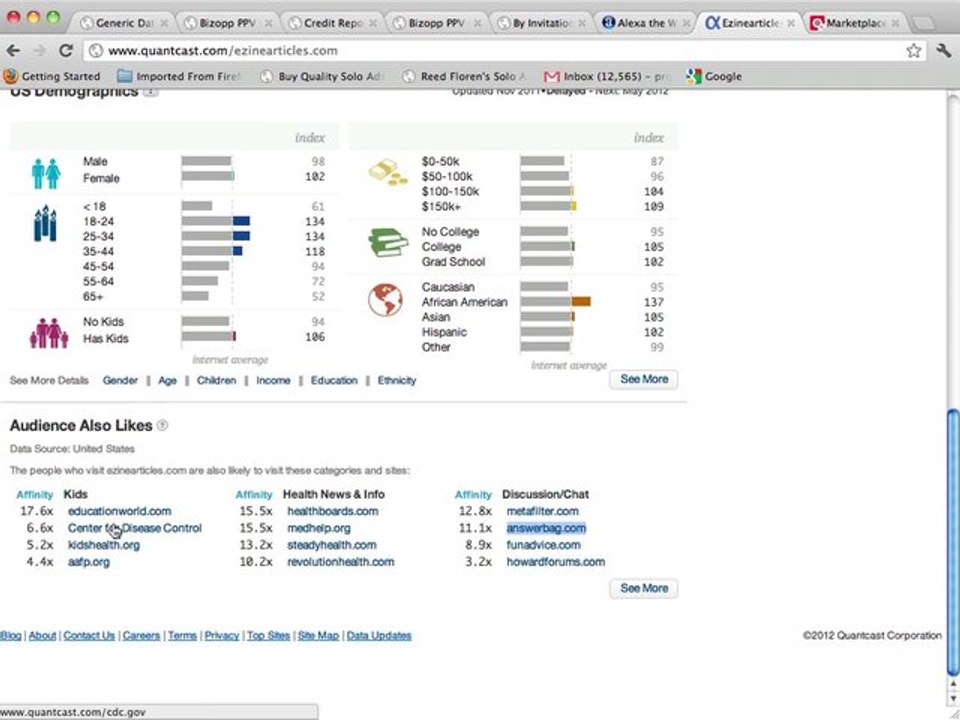
Task: Open the Reed Floren's Solo Ads bookmark
Action: tap(464, 77)
